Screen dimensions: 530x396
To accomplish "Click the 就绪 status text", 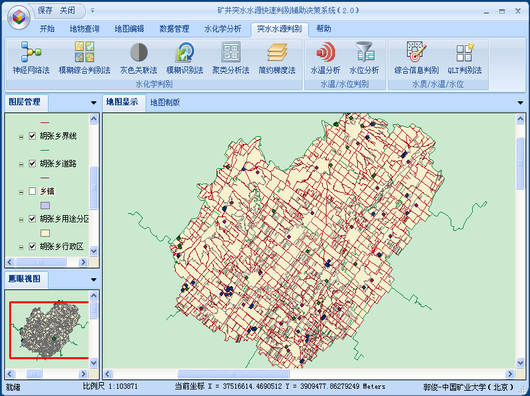I will (13, 387).
